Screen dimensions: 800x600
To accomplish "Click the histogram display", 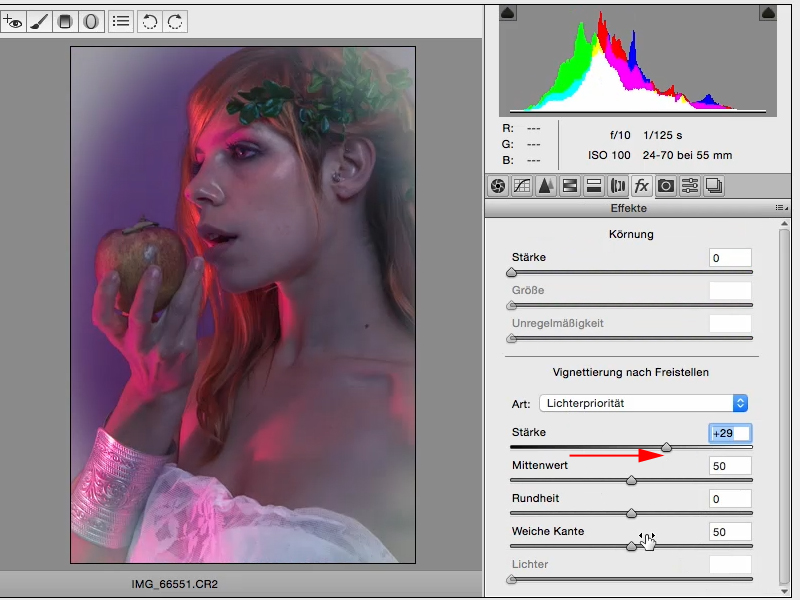I will click(638, 61).
